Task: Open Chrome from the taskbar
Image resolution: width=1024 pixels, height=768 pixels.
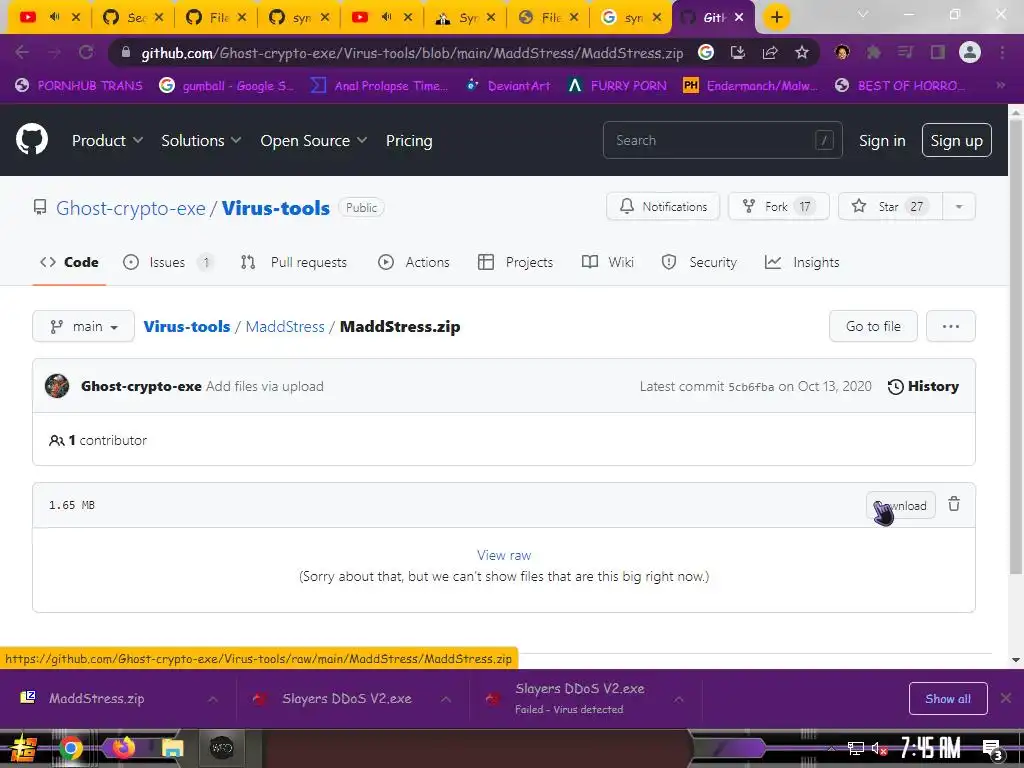Action: point(71,748)
